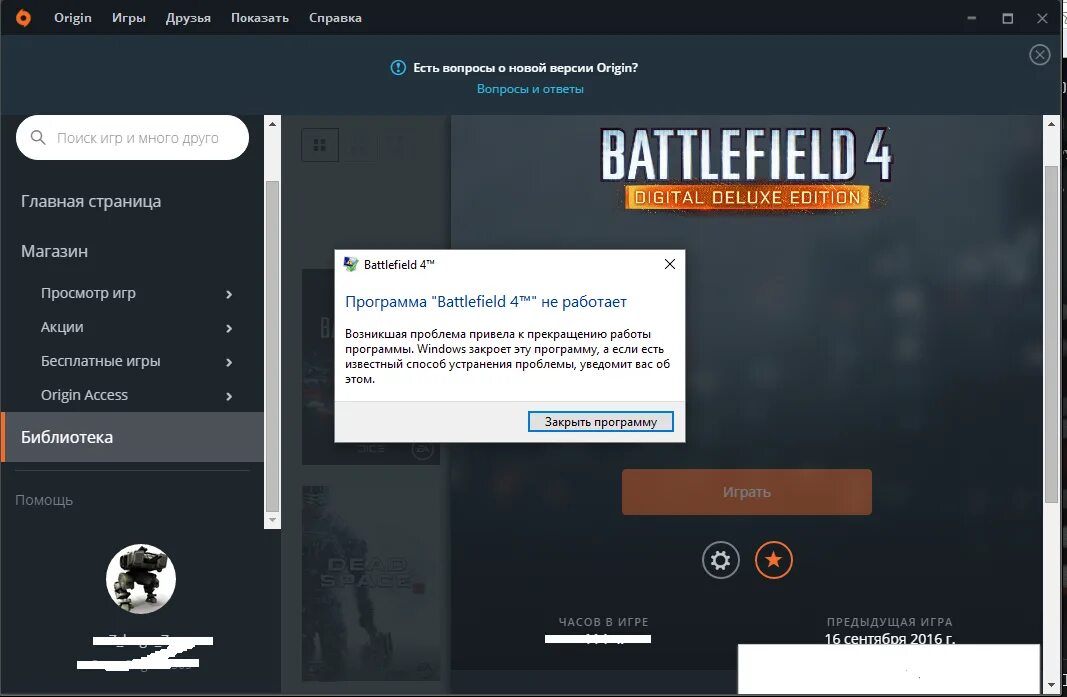Open the Origin menu

point(73,18)
